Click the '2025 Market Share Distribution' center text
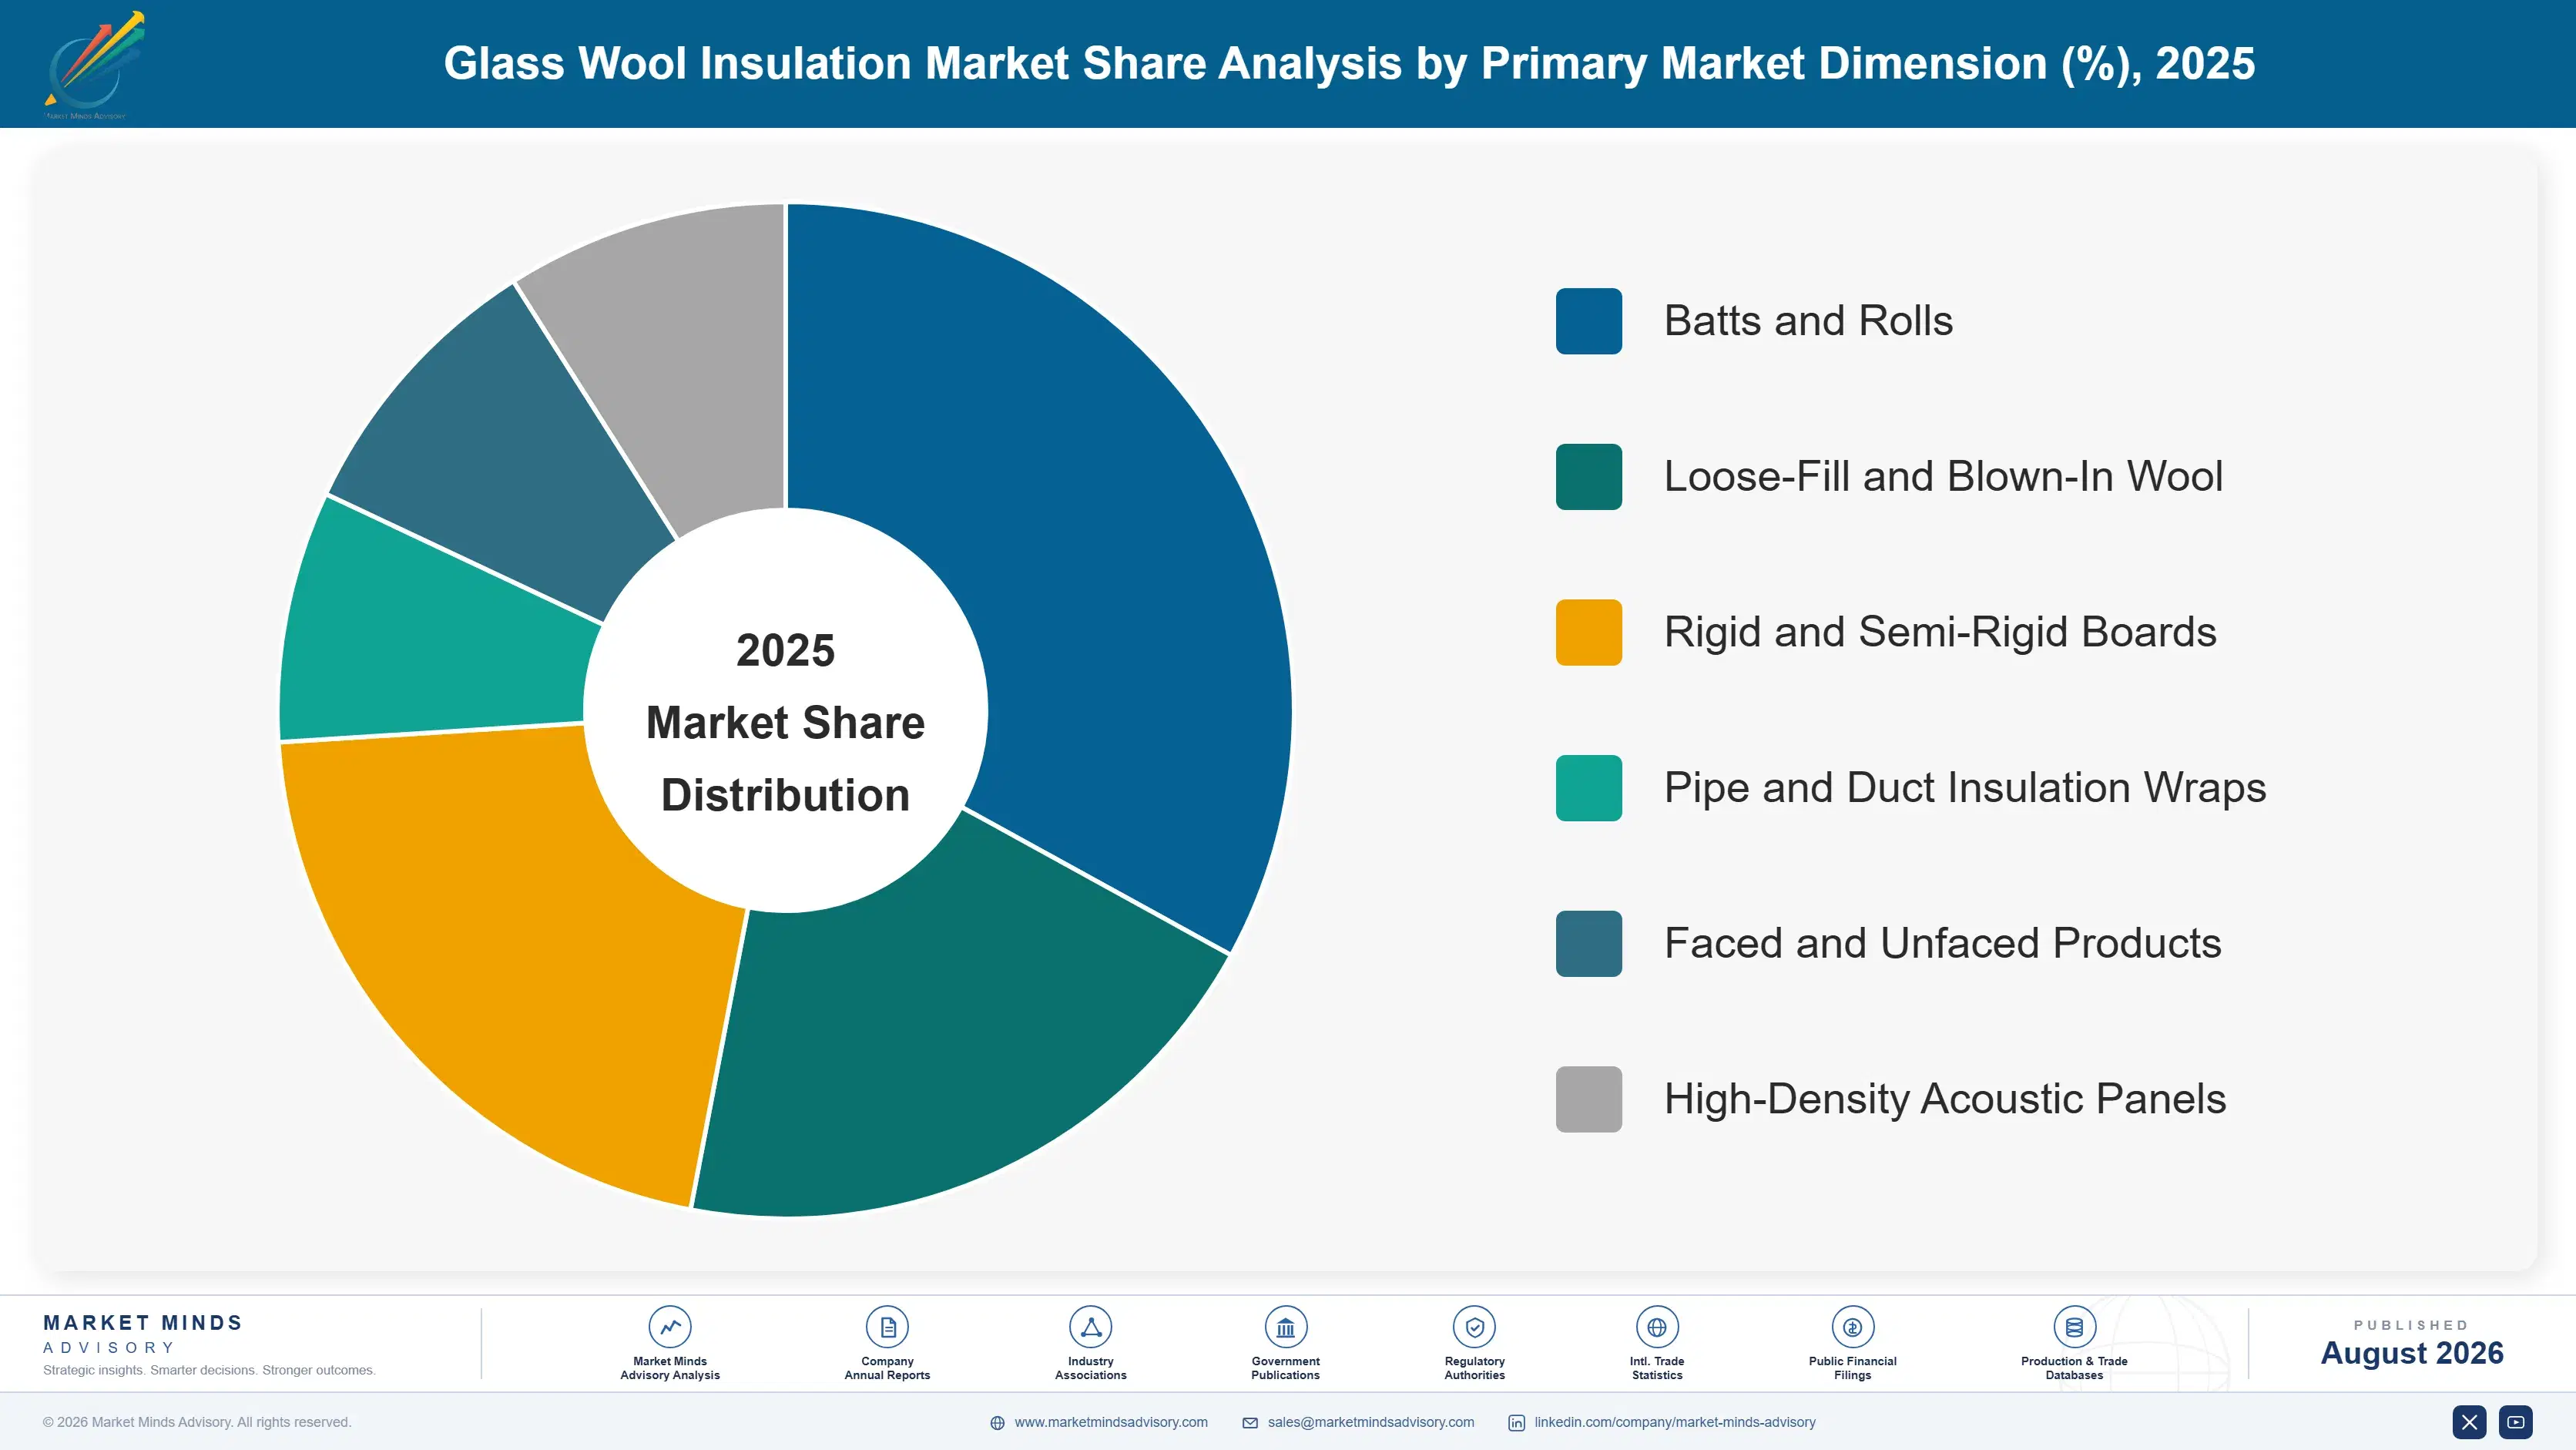2576x1450 pixels. click(786, 722)
